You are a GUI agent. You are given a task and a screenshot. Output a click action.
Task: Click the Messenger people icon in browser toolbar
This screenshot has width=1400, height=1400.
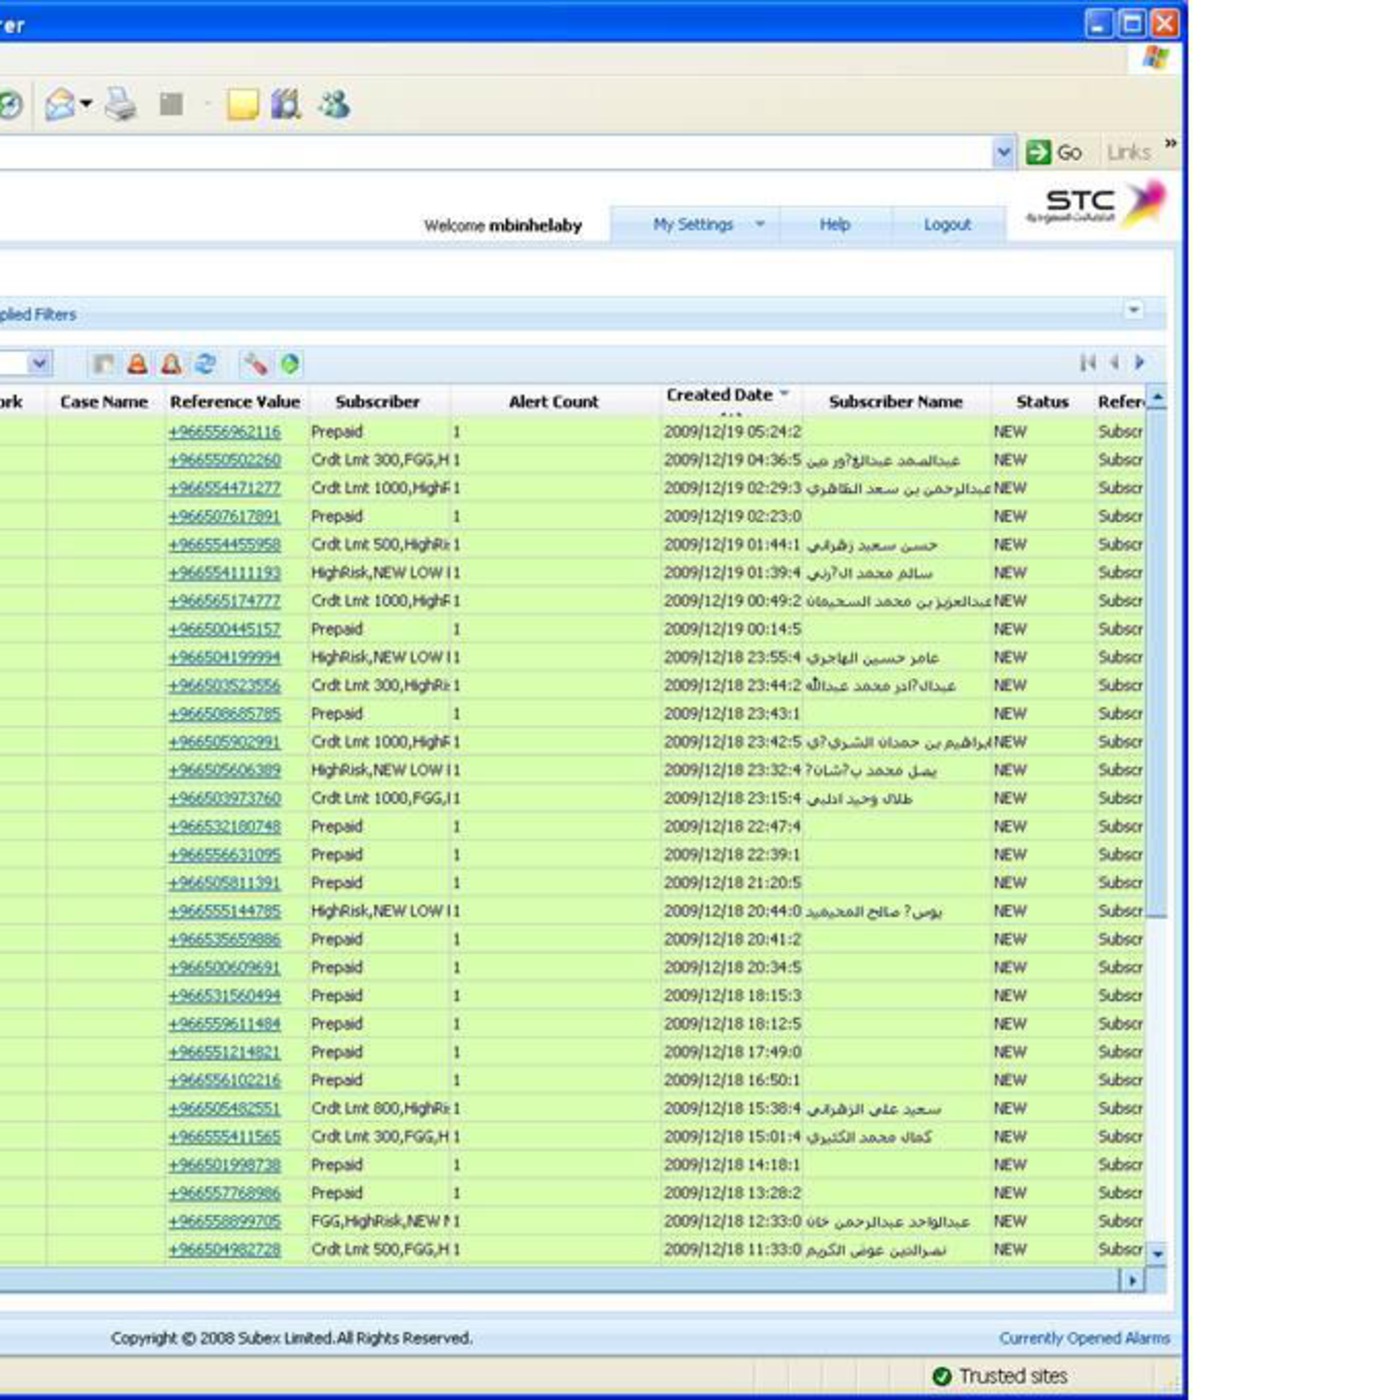point(334,104)
